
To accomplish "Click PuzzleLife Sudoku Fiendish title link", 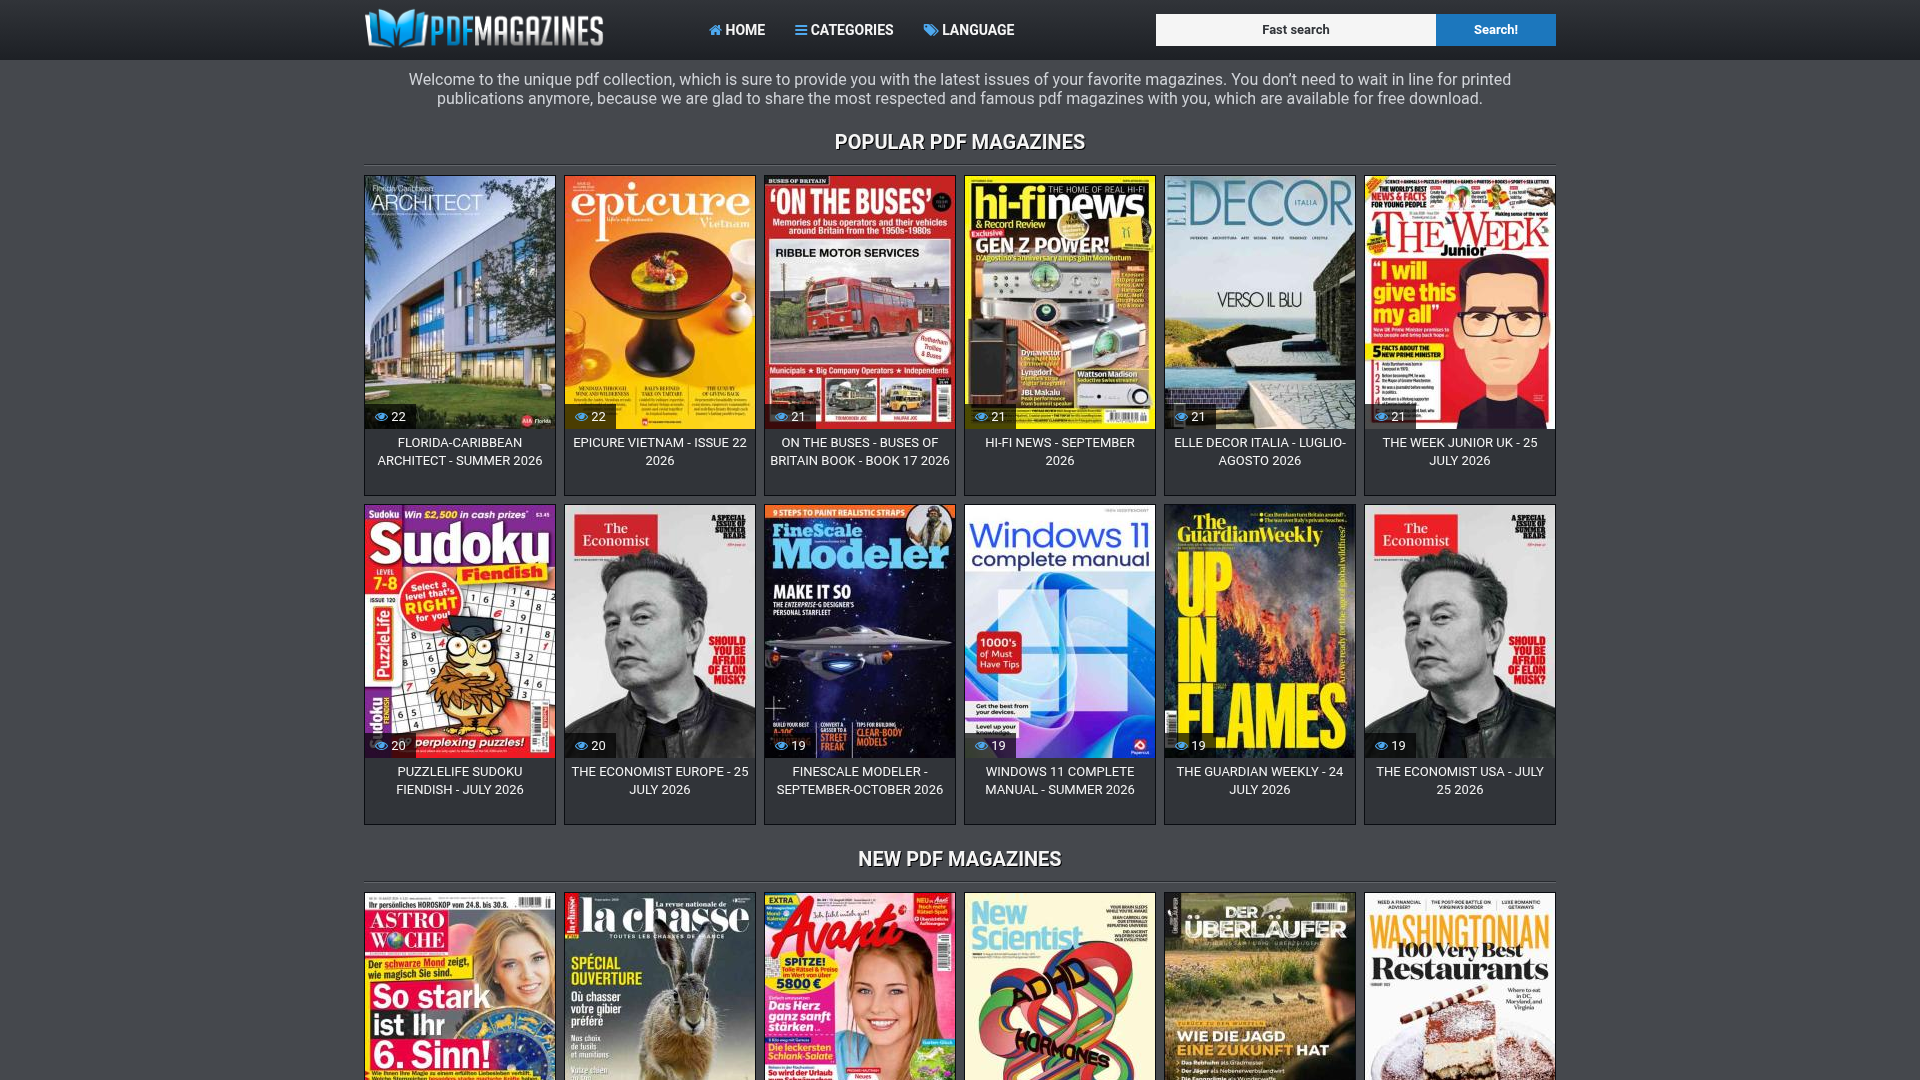I will pos(460,781).
